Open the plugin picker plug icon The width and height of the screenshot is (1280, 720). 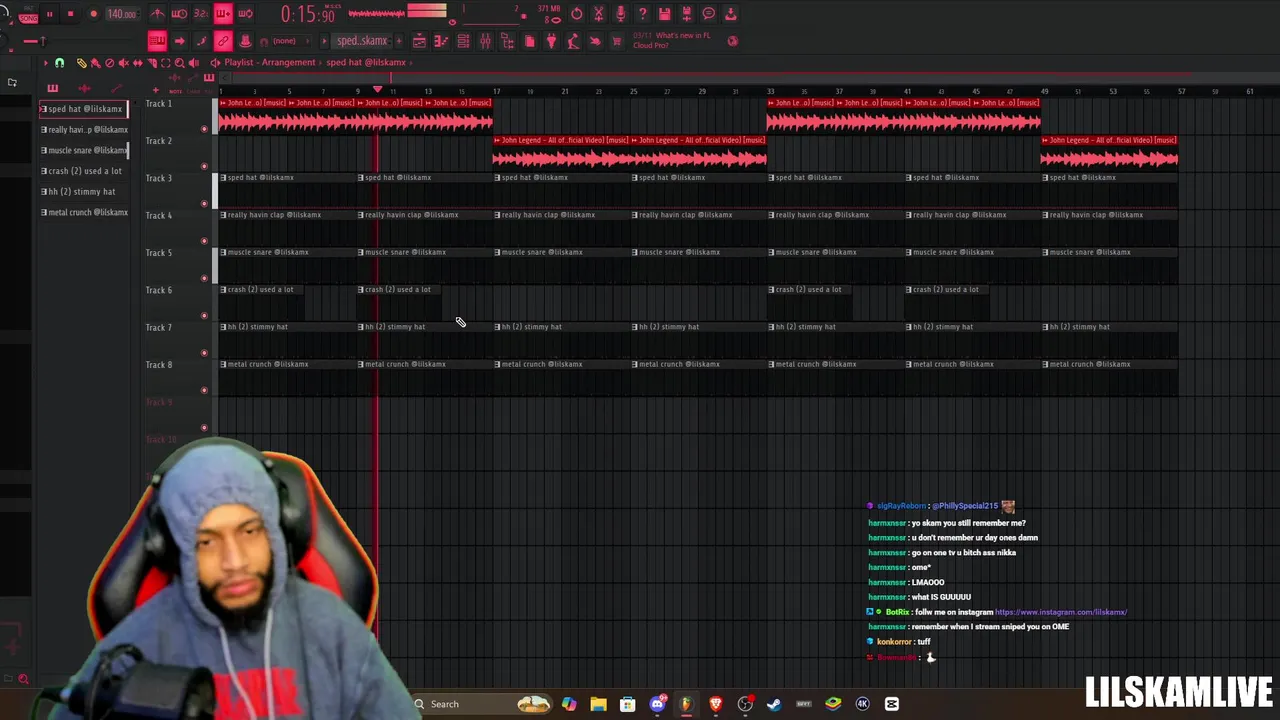click(551, 41)
